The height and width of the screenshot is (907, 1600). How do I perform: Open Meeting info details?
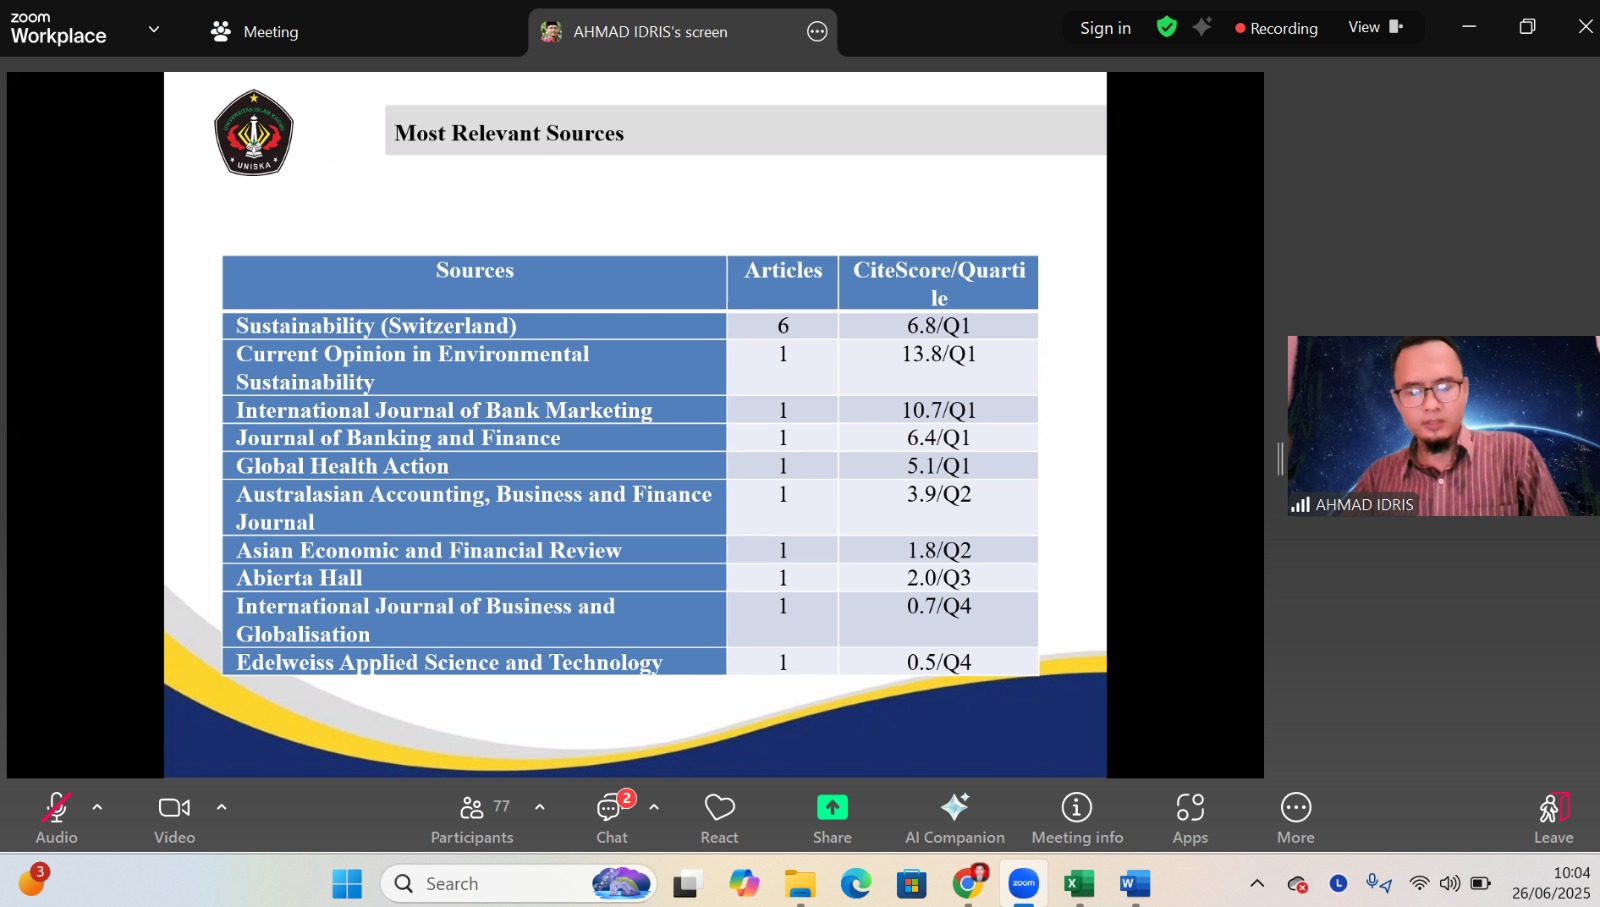[x=1077, y=818]
